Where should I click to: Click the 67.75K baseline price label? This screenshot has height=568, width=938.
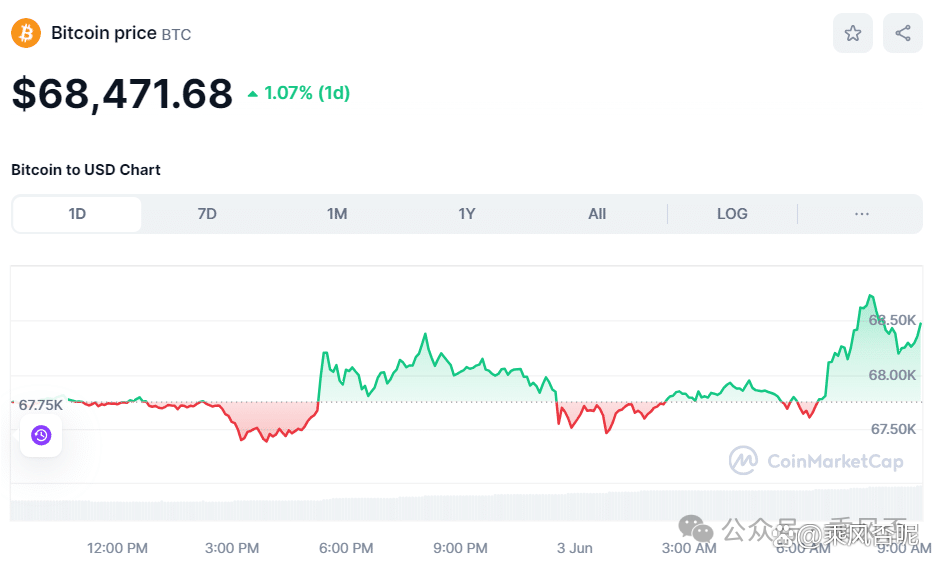40,405
